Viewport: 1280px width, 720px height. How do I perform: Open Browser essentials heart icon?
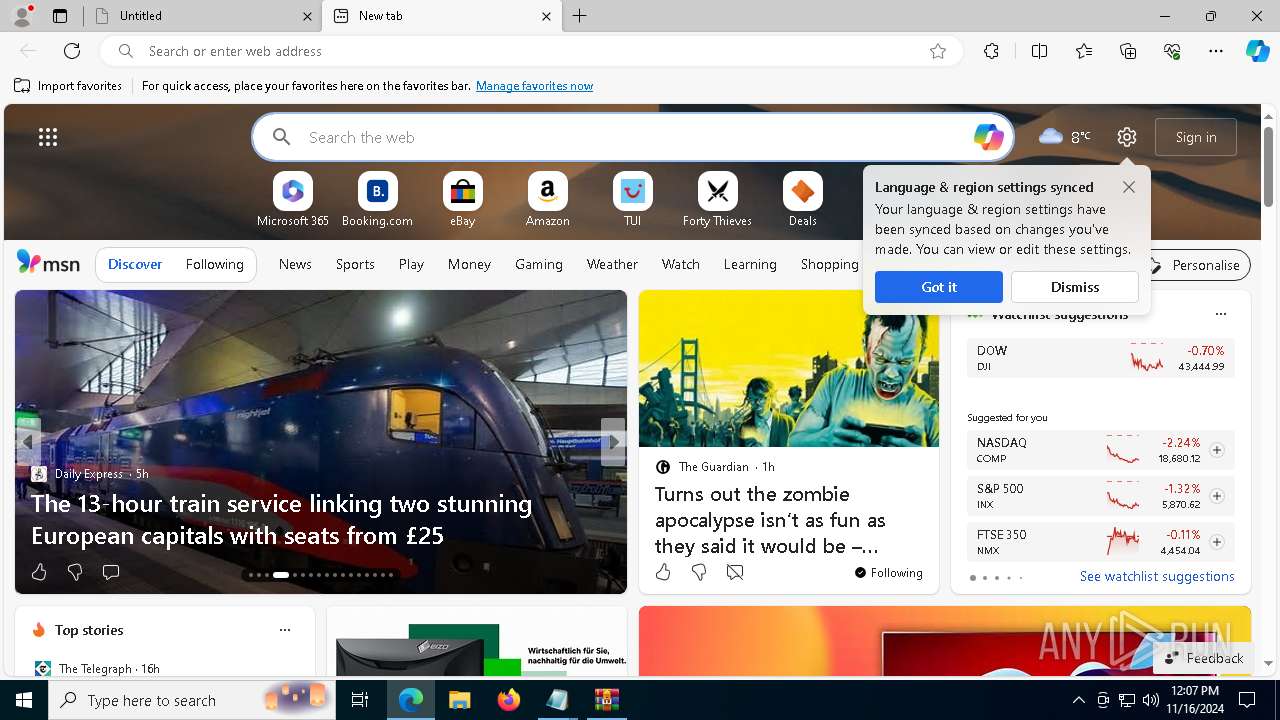click(1172, 51)
